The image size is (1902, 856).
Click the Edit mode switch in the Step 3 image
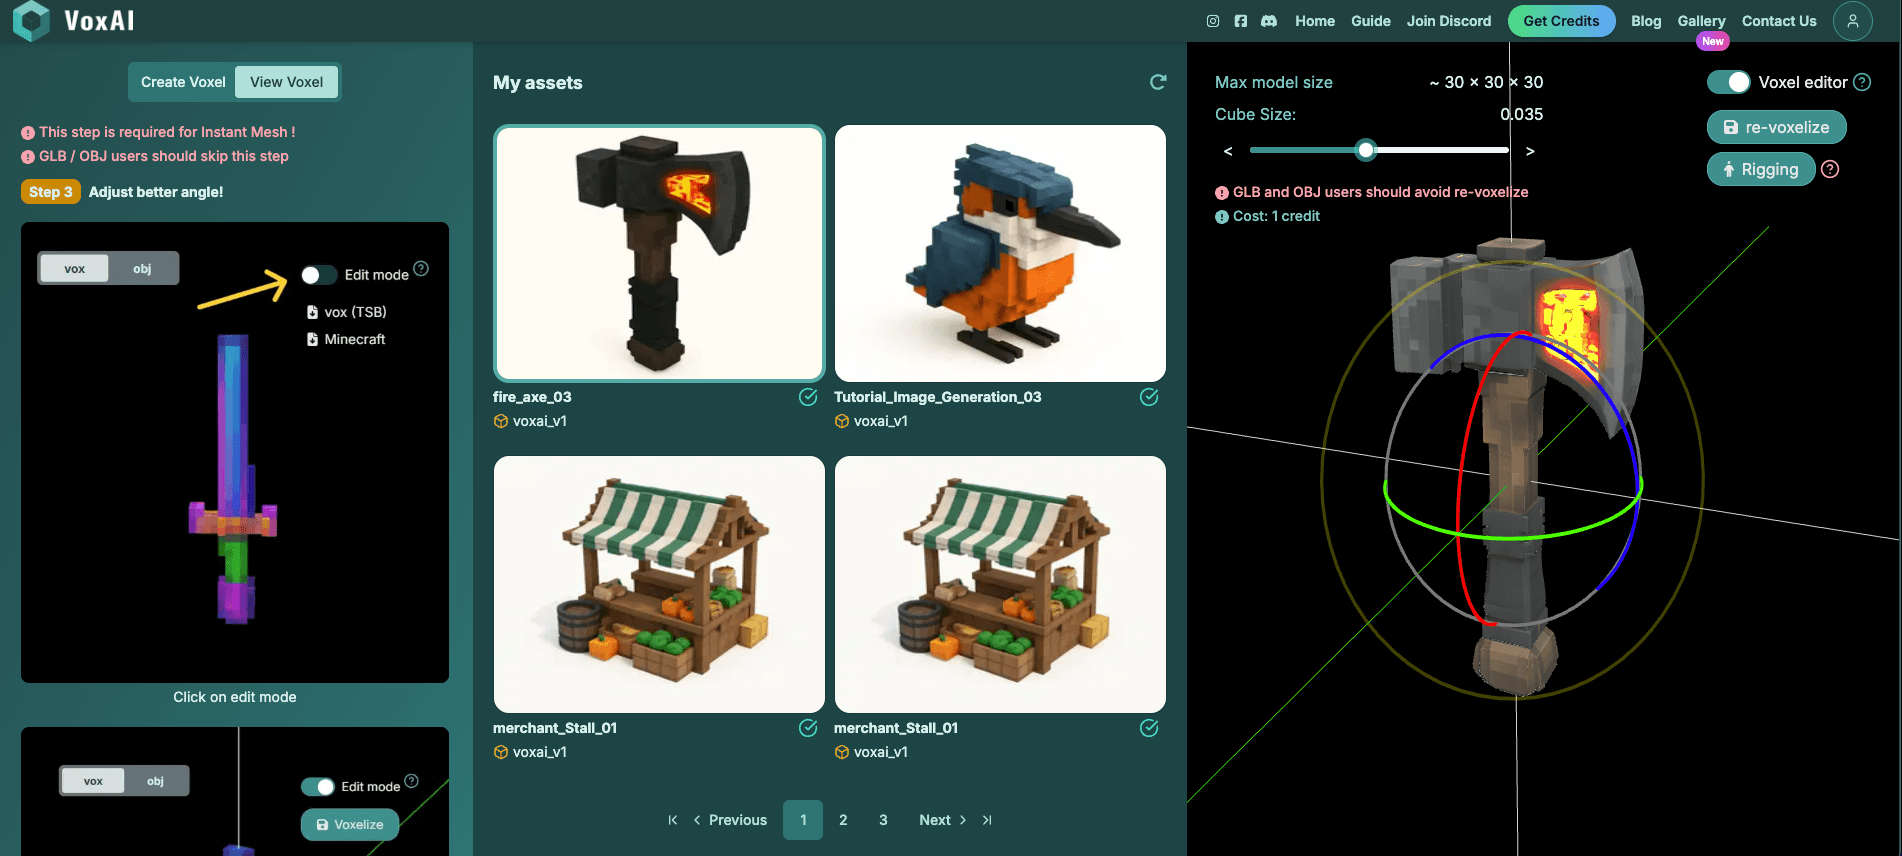tap(318, 275)
